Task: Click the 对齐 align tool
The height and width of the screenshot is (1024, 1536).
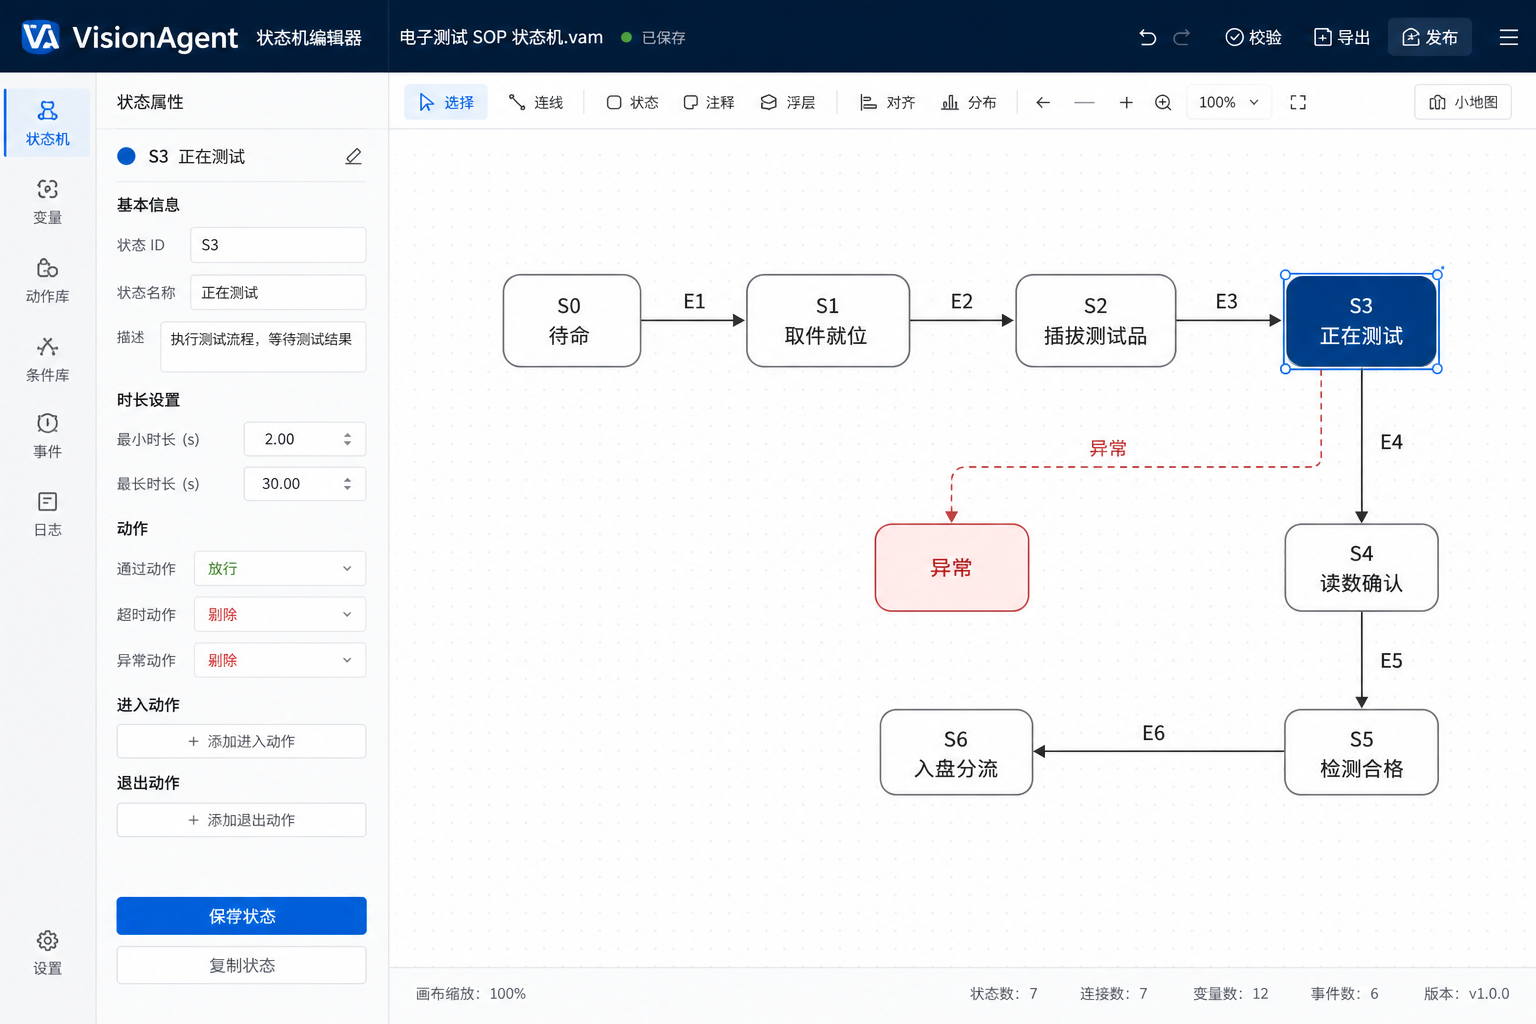Action: coord(888,102)
